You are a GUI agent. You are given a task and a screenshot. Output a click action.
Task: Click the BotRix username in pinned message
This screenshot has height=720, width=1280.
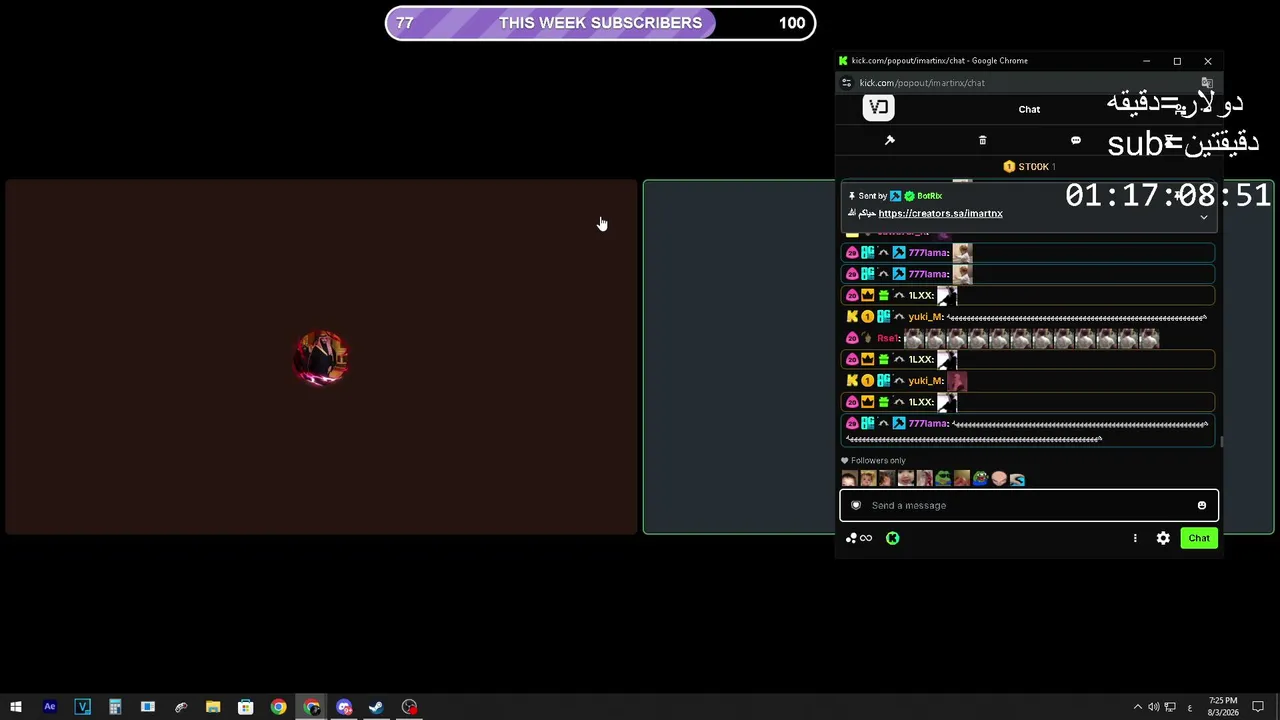tap(929, 196)
